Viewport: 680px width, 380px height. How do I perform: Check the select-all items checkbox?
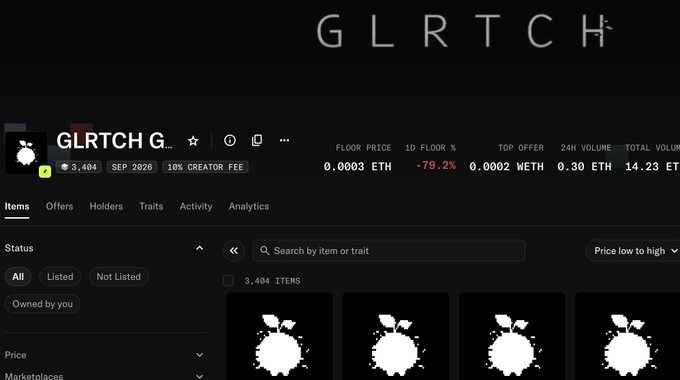pyautogui.click(x=228, y=281)
